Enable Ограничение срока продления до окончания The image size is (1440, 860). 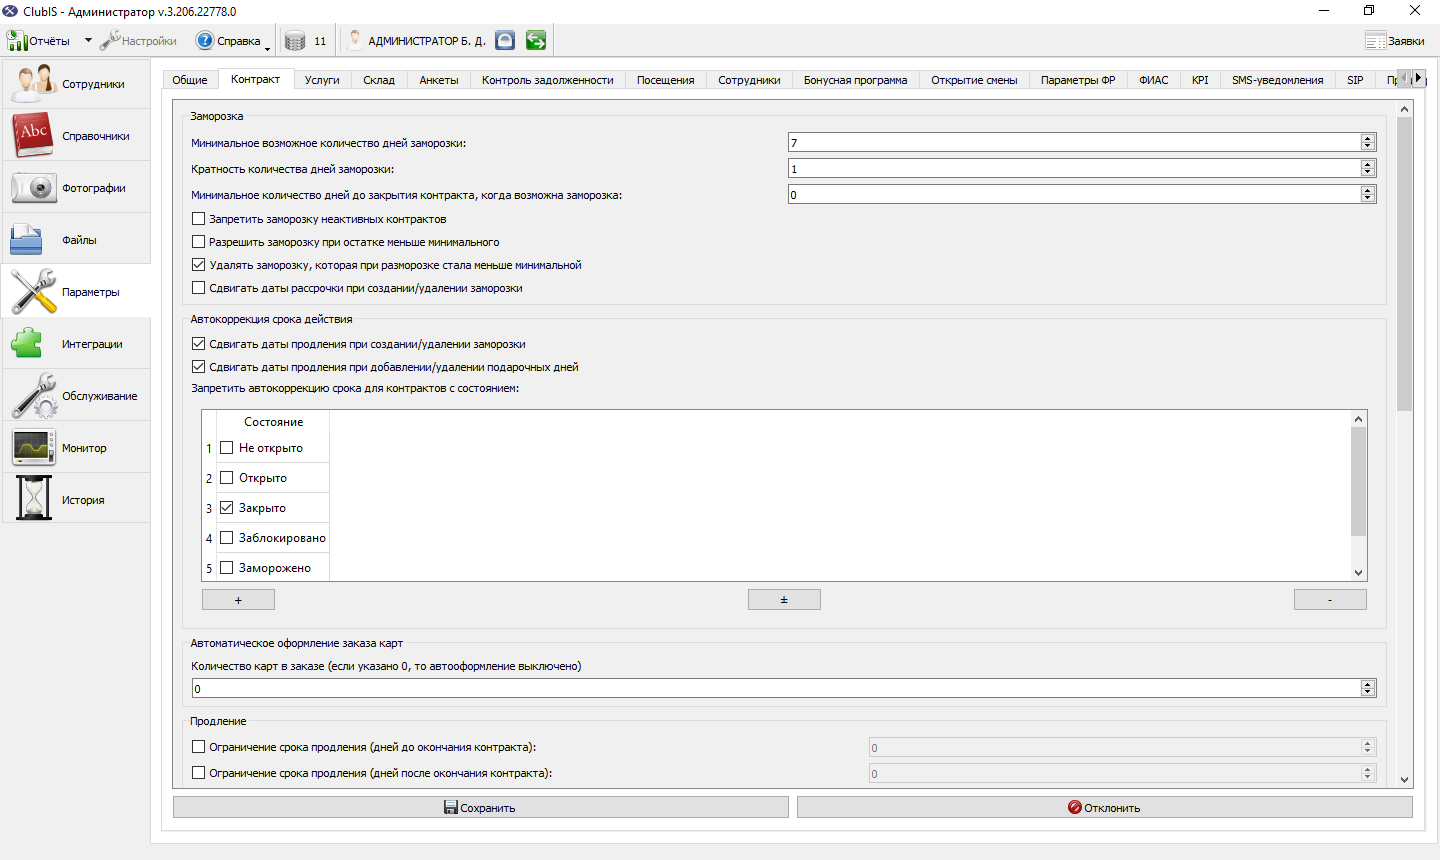pos(198,746)
